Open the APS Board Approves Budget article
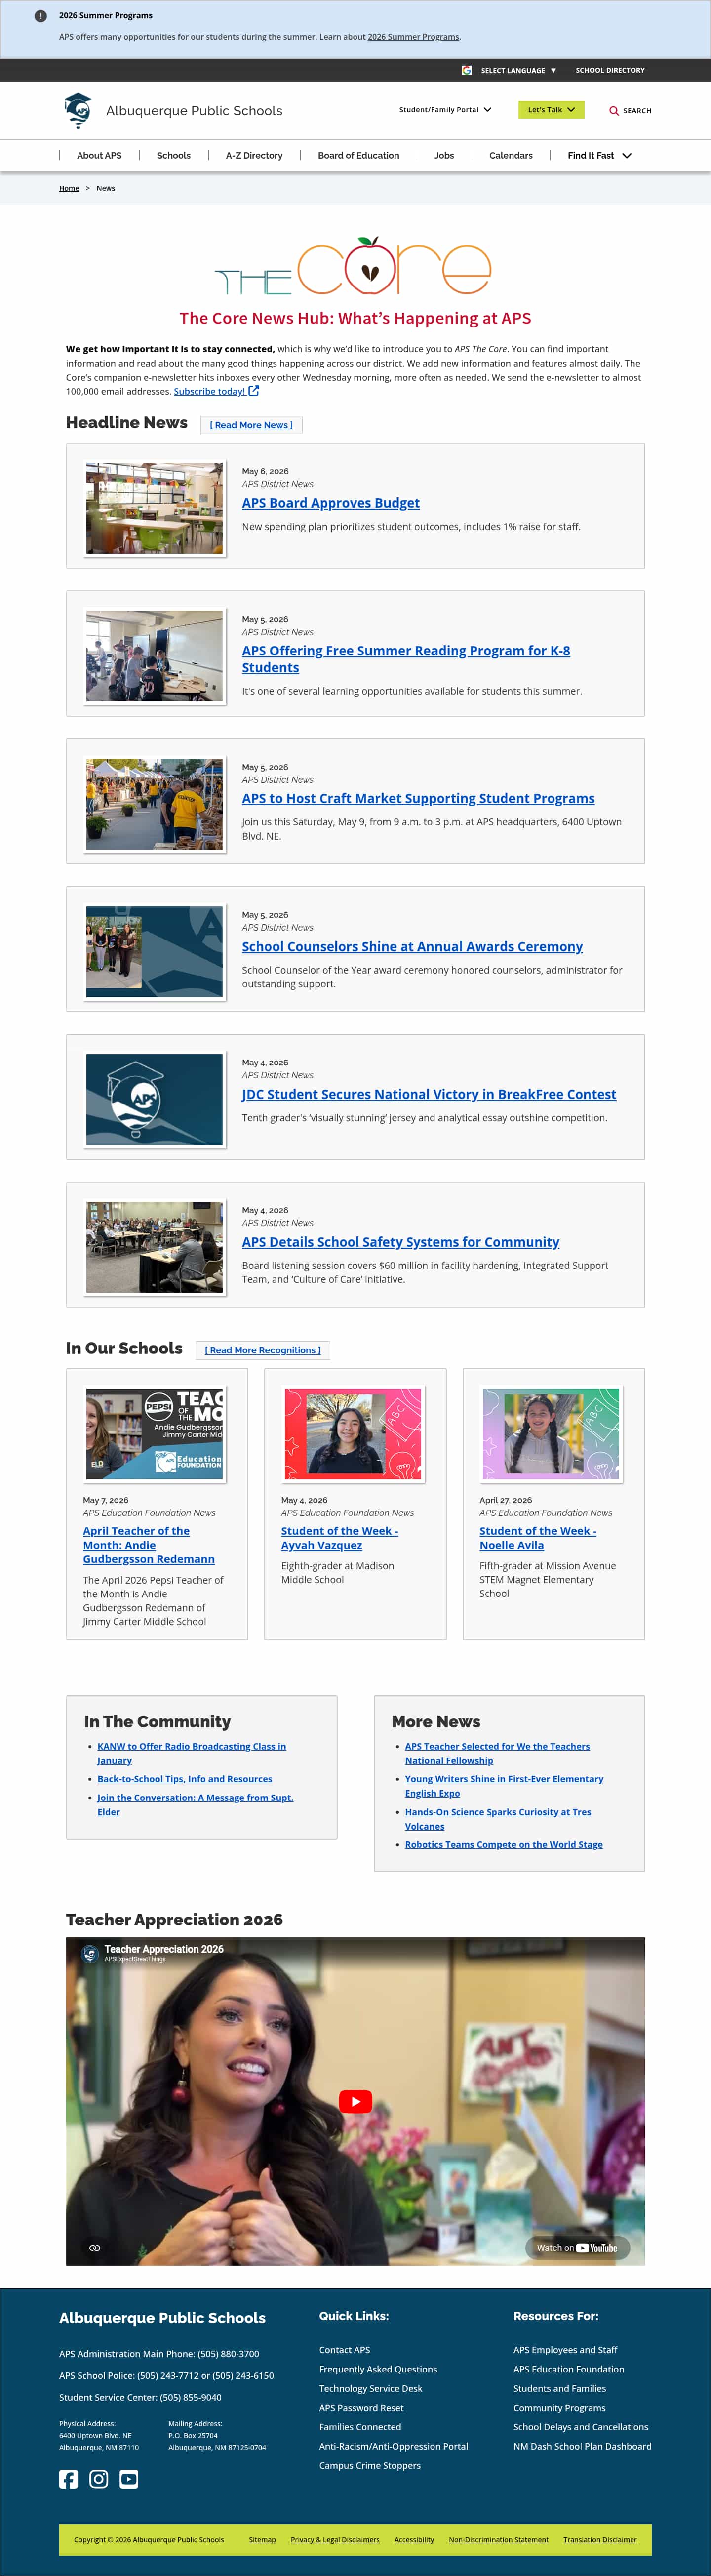Screen dimensions: 711x2576 (331, 503)
